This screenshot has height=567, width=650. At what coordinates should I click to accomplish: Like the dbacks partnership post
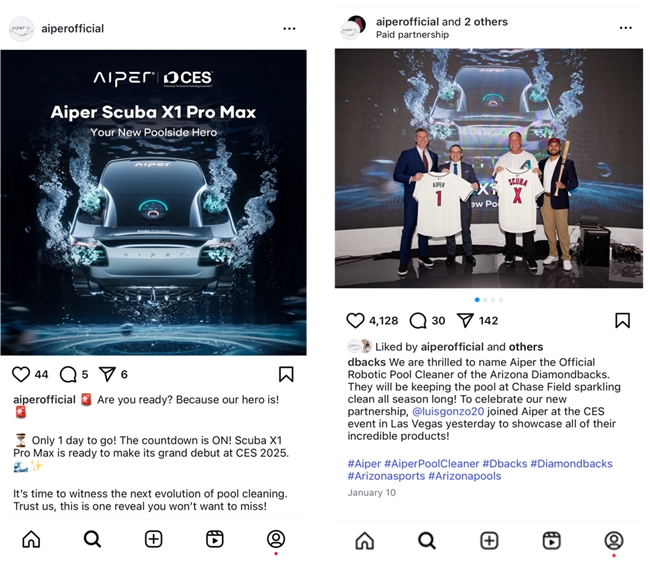pyautogui.click(x=355, y=320)
